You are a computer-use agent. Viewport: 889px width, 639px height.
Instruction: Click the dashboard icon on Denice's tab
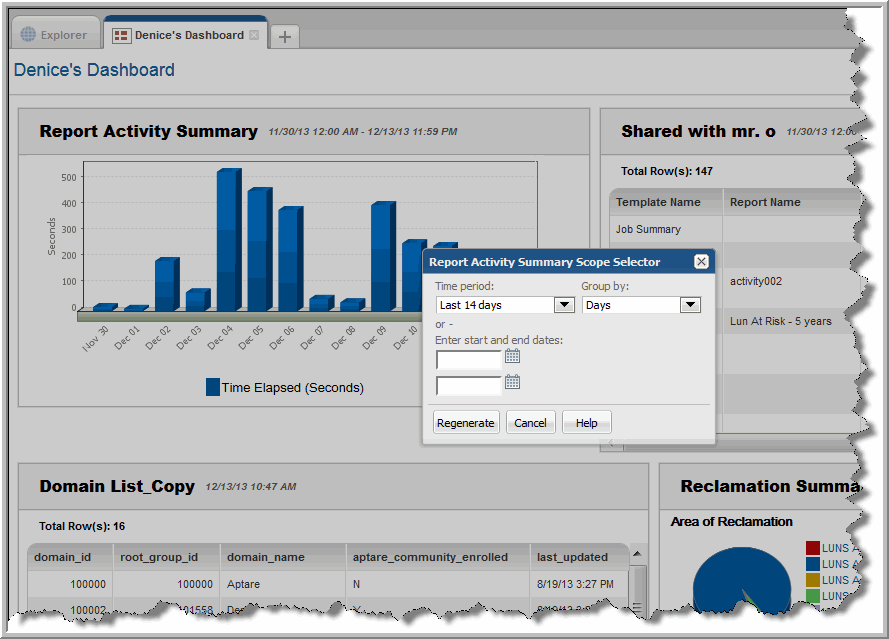pyautogui.click(x=121, y=36)
